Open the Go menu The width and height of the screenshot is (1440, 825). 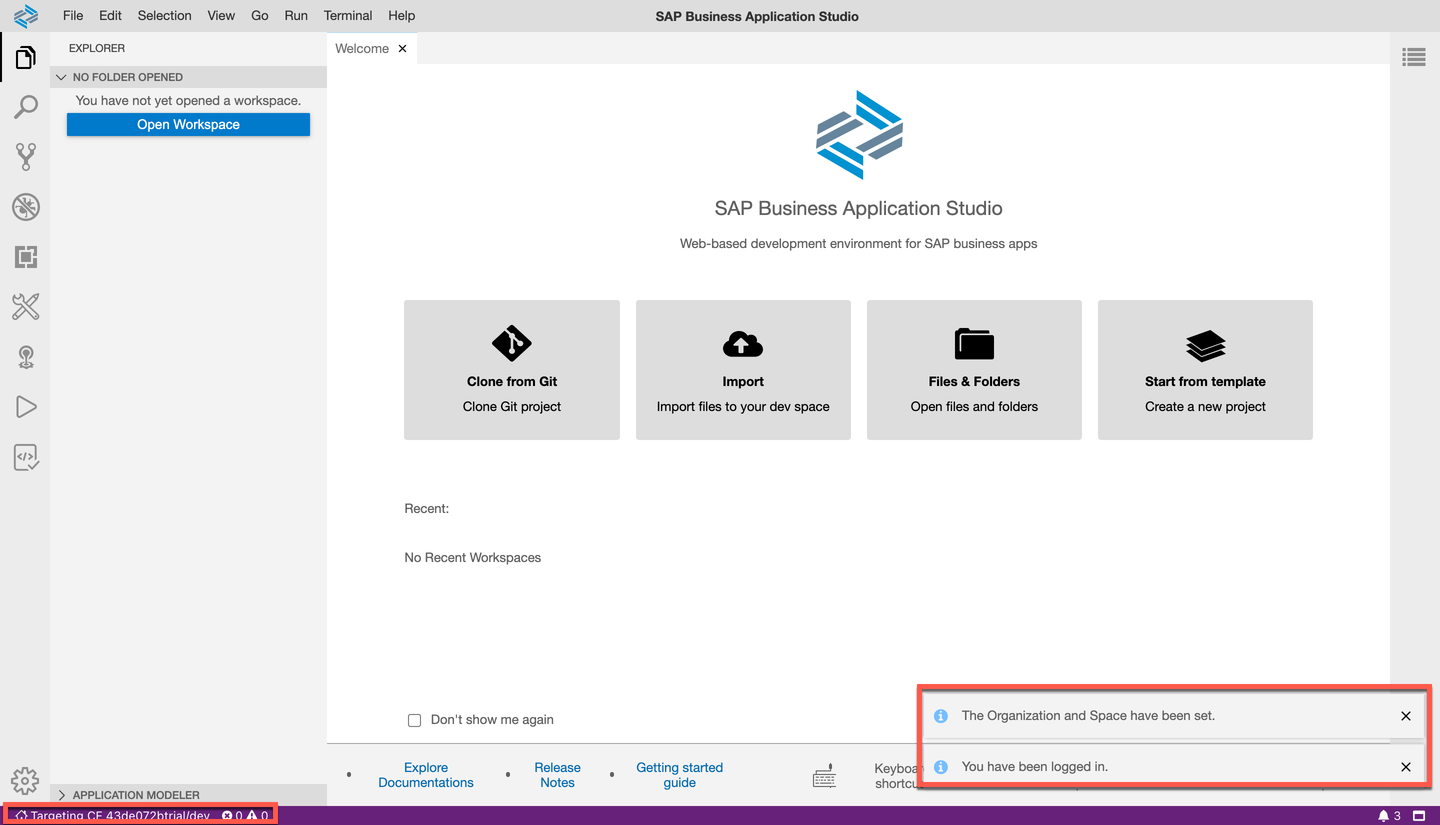point(260,16)
